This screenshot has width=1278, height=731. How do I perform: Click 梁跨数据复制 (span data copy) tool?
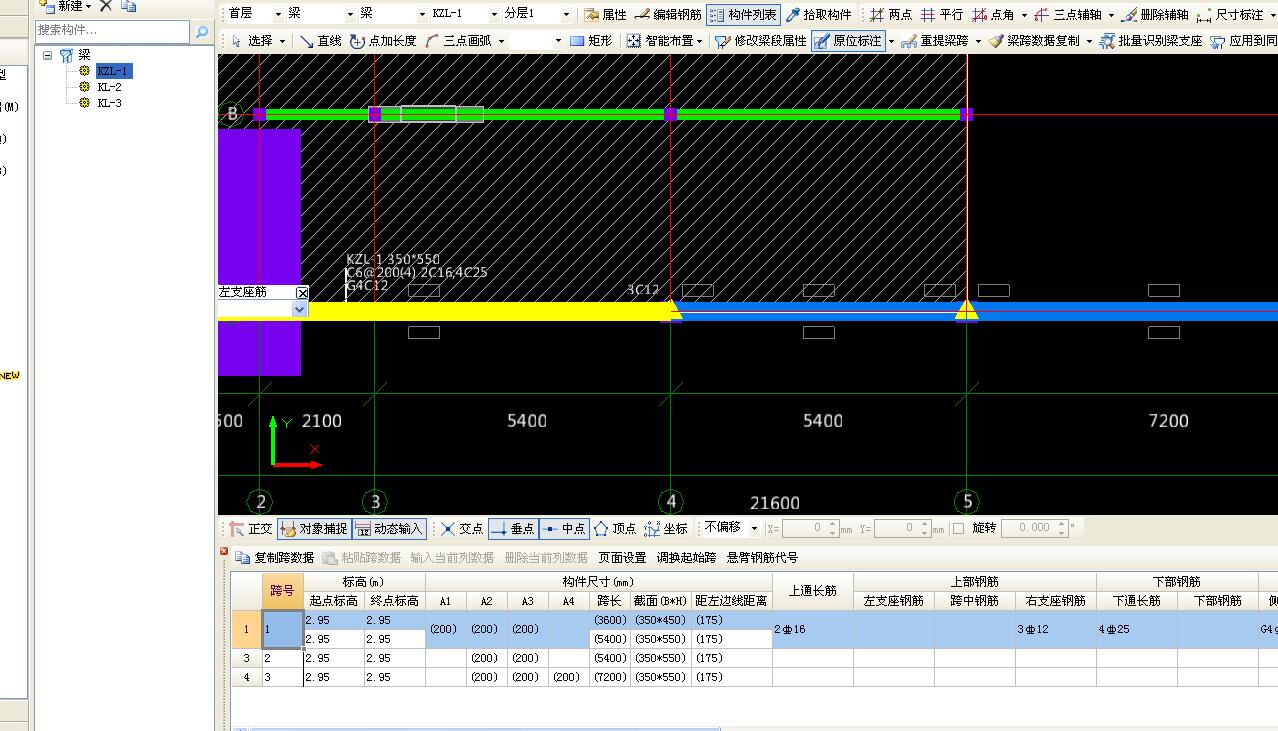(x=1034, y=41)
